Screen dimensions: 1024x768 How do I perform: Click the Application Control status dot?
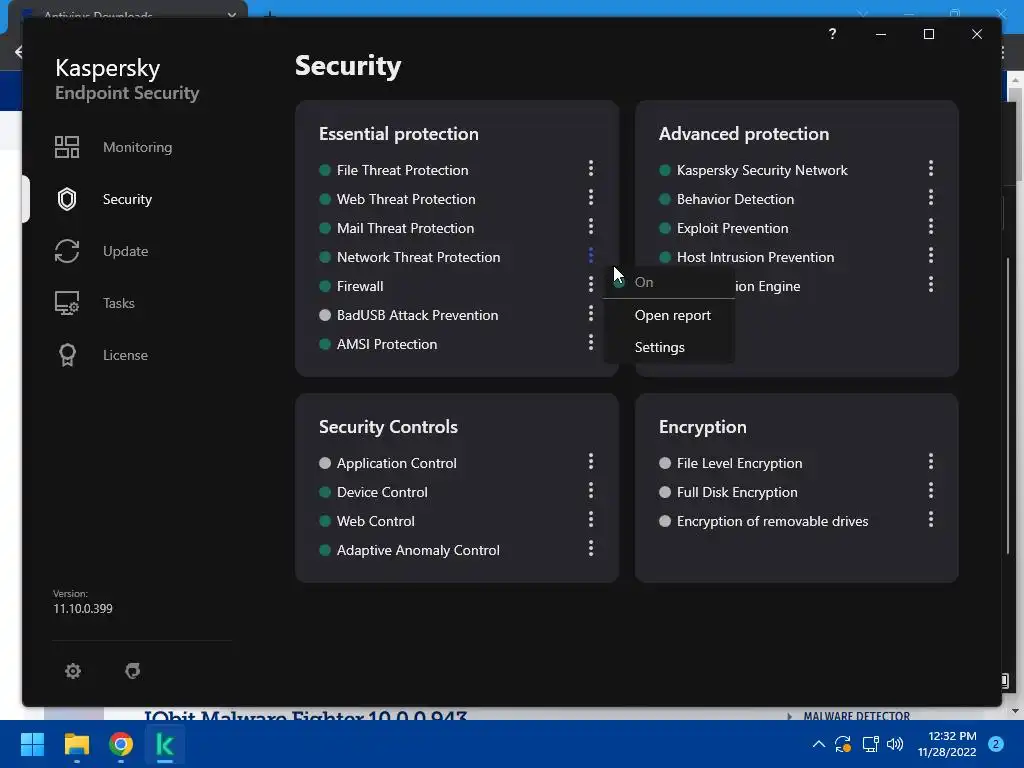(x=325, y=463)
